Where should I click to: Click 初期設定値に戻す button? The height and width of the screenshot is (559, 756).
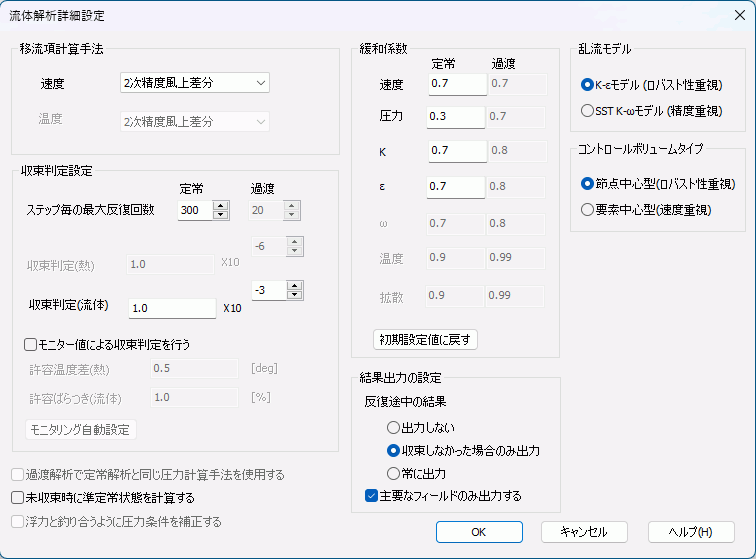coord(426,340)
